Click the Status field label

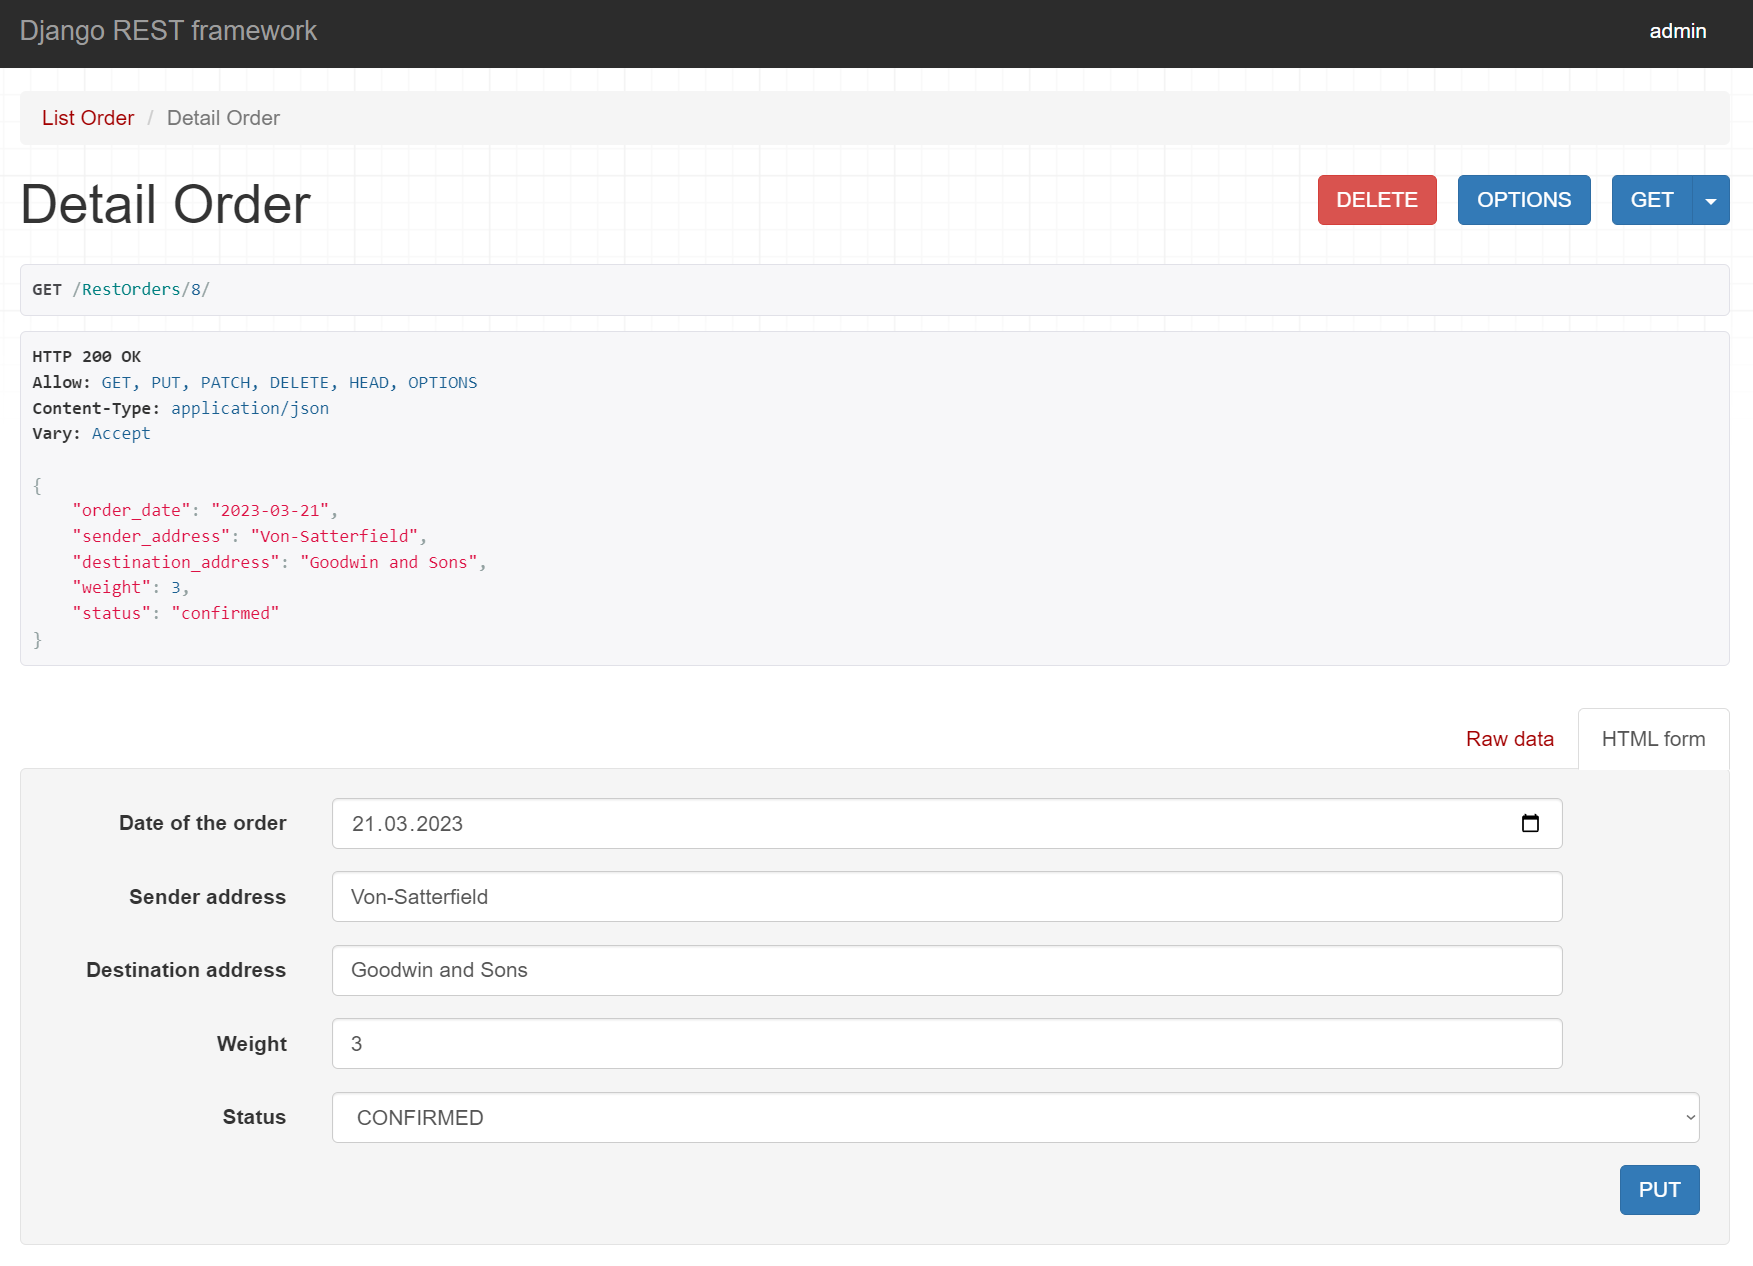coord(254,1117)
